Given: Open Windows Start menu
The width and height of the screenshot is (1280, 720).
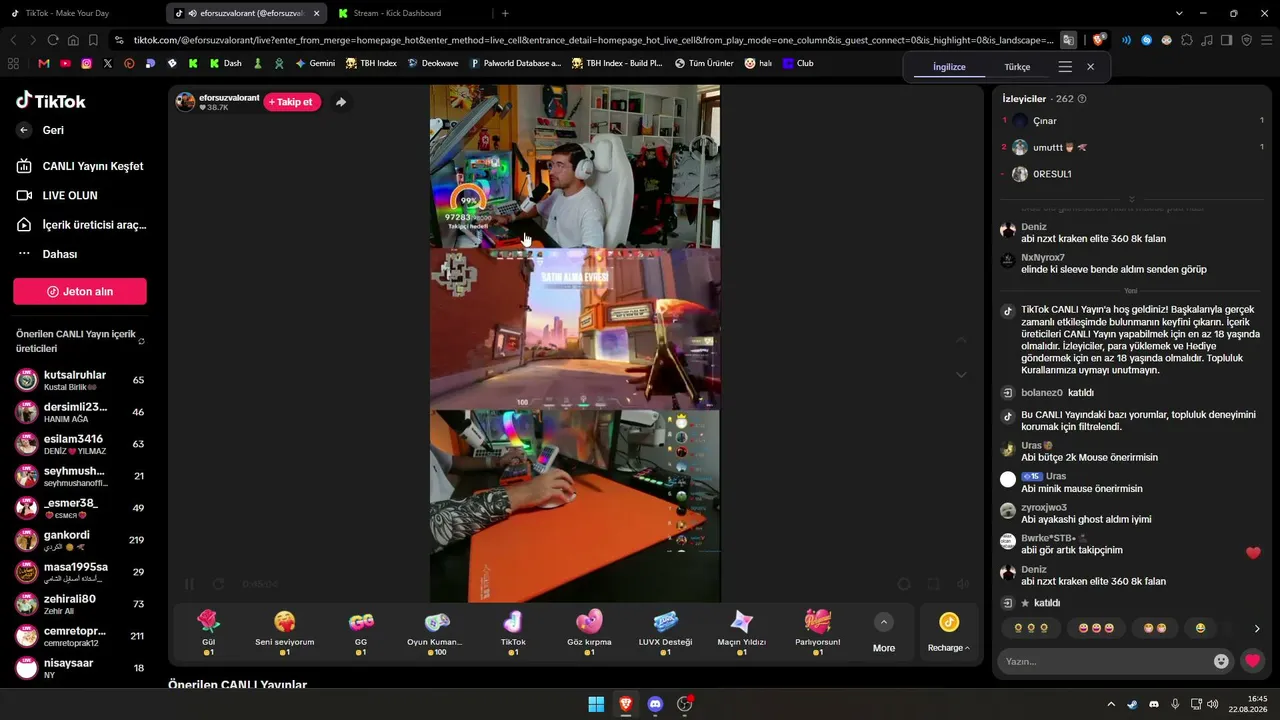Looking at the screenshot, I should 596,704.
